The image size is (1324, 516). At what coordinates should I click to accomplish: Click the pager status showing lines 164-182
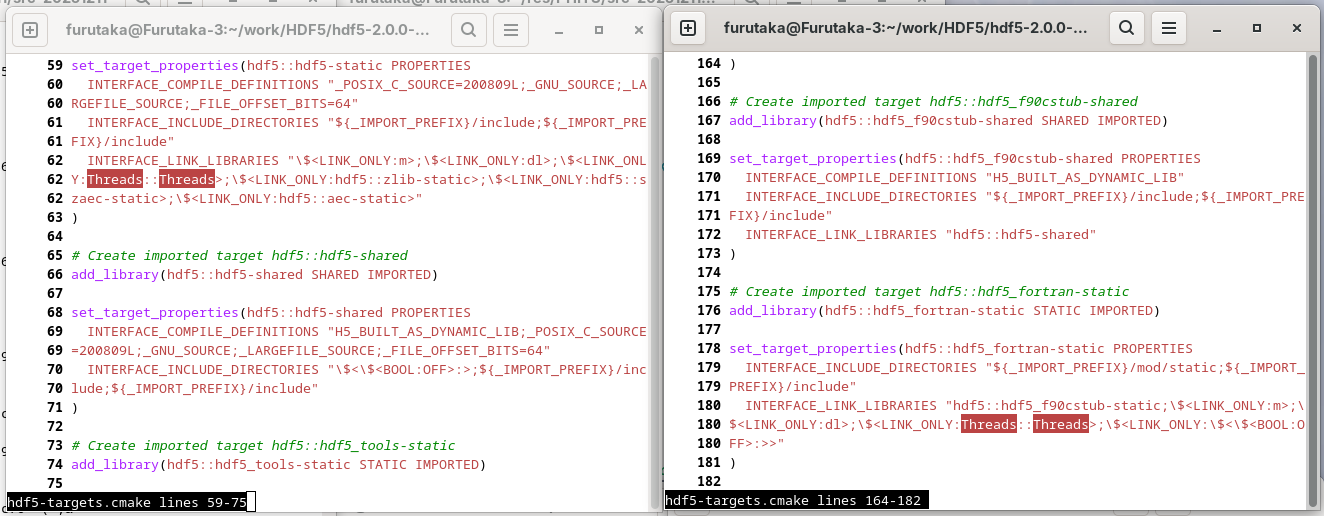tap(795, 500)
